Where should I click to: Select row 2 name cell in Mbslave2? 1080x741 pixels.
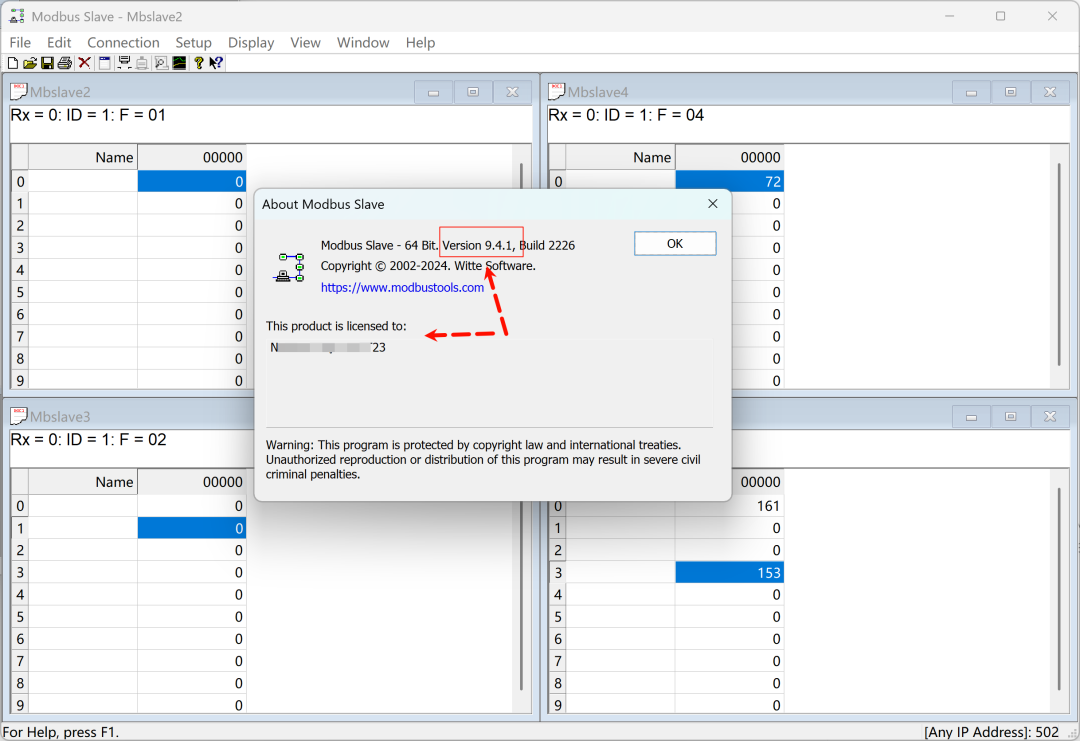(x=83, y=225)
